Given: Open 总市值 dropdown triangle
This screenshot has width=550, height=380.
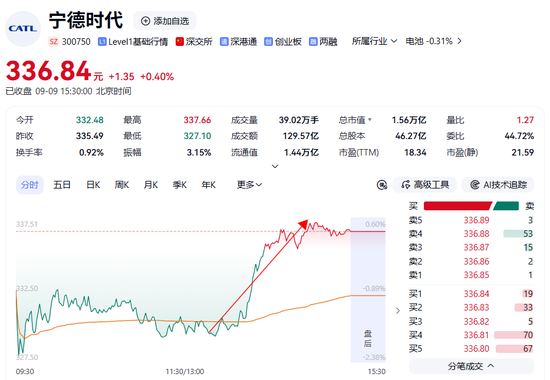Looking at the screenshot, I should (370, 120).
